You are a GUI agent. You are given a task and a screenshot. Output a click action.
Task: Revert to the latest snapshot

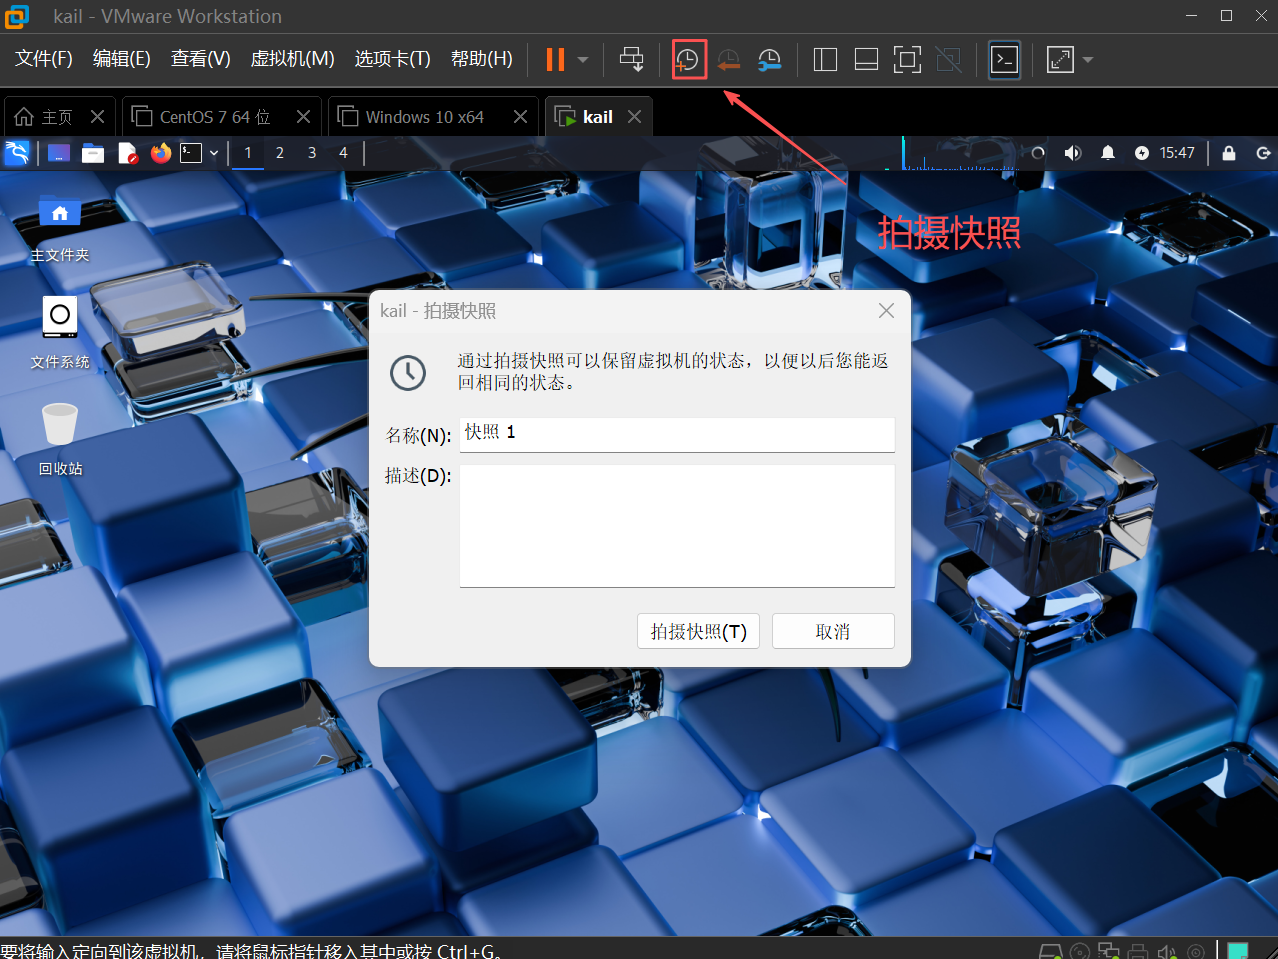(x=728, y=59)
